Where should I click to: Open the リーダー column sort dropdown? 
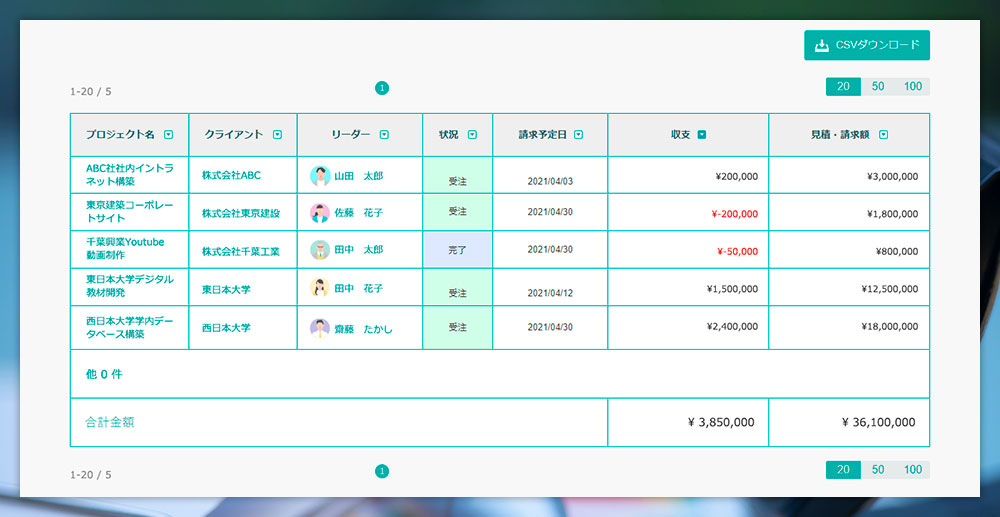pos(385,135)
